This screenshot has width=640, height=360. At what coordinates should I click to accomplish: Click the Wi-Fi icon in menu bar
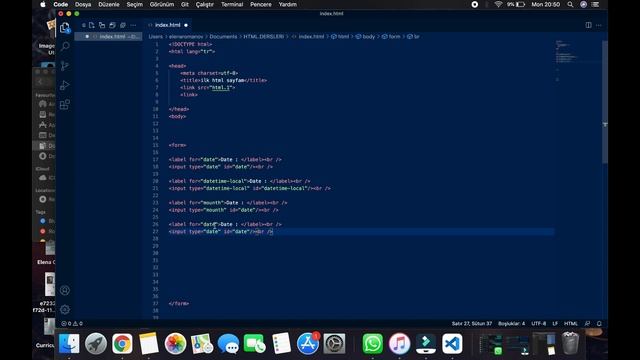498,4
